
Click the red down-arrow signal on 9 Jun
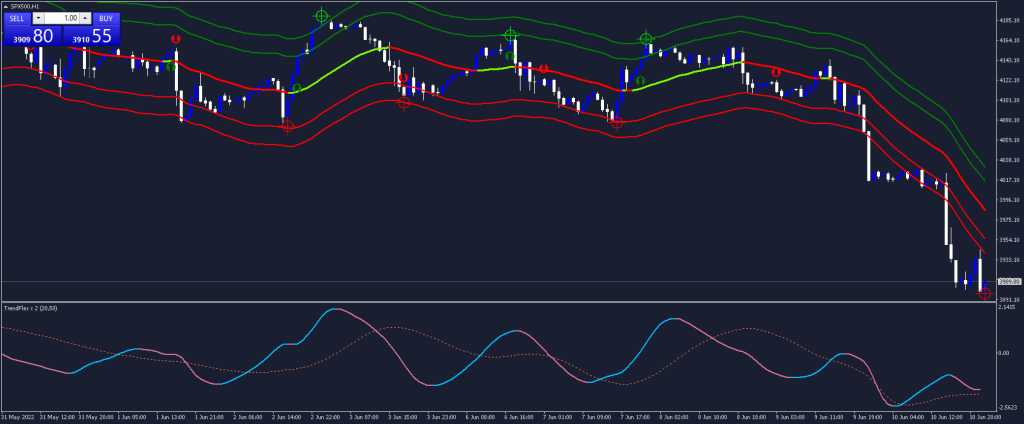pyautogui.click(x=775, y=72)
